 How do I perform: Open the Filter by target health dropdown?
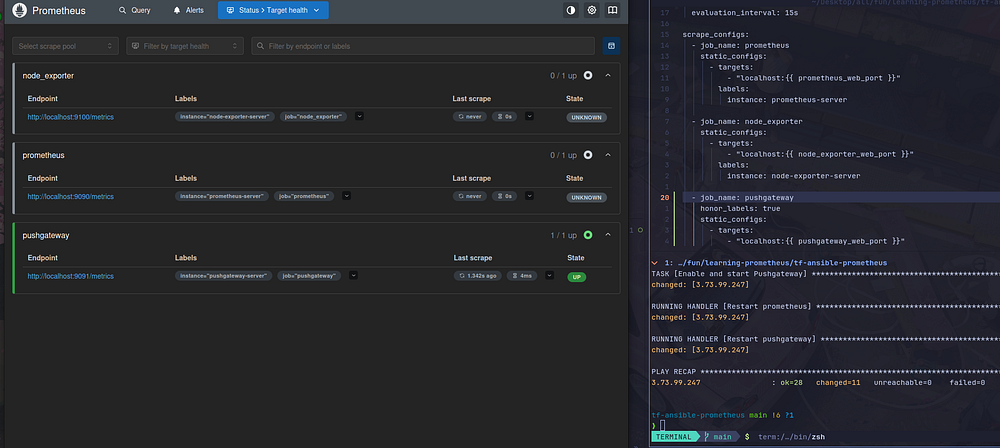click(x=185, y=46)
